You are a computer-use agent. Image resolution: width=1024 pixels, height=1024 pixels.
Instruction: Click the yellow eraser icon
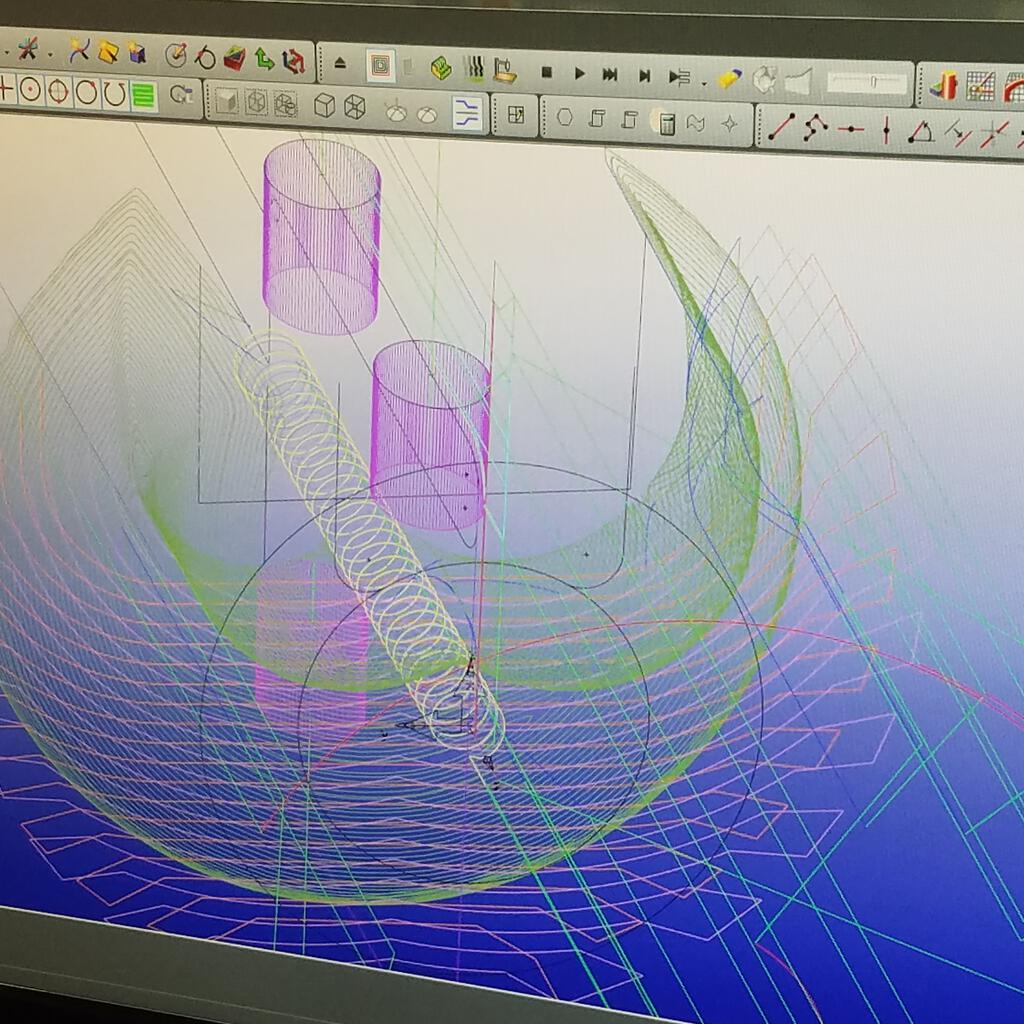[x=729, y=79]
